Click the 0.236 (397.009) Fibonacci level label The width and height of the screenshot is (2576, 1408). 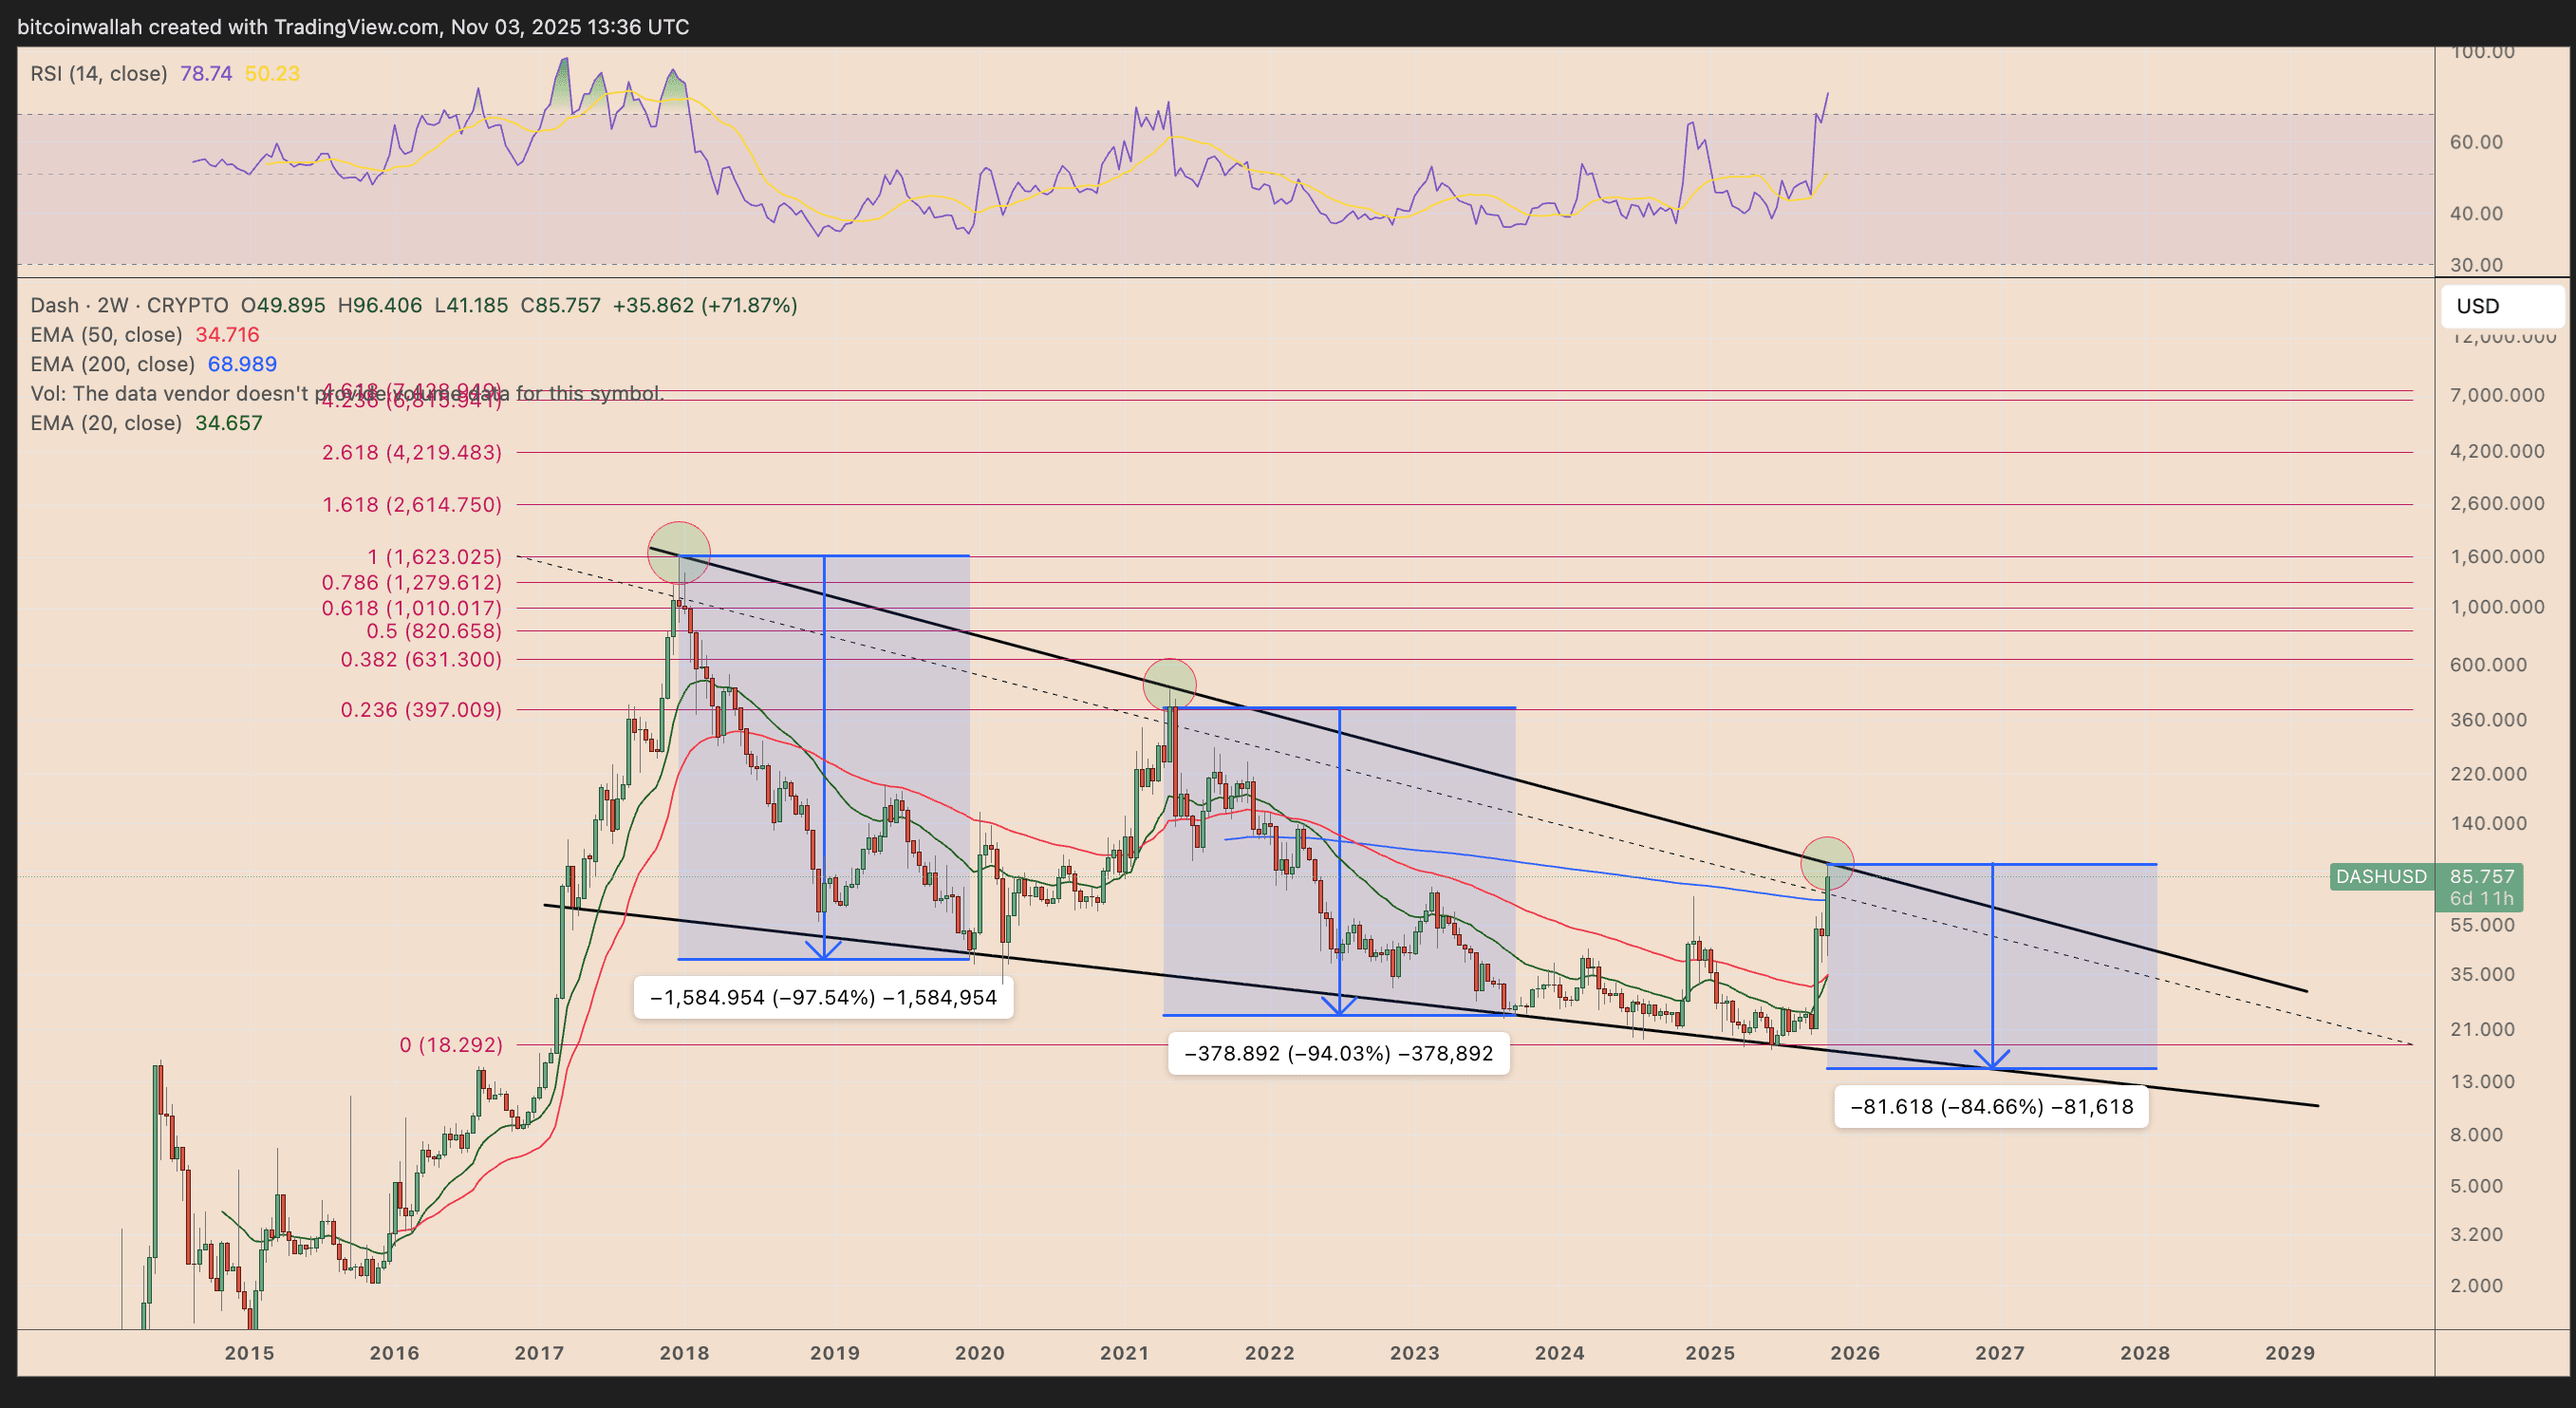coord(421,710)
